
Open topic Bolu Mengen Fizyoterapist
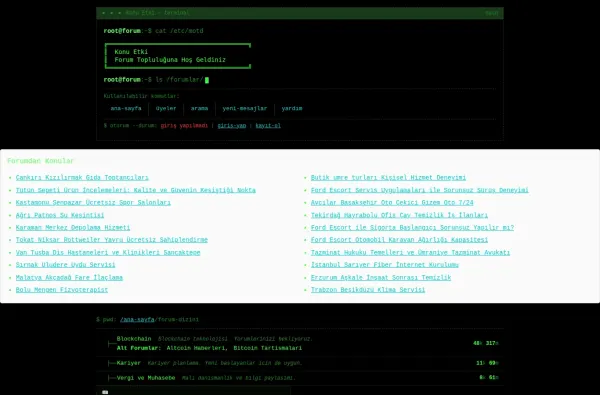(62, 290)
